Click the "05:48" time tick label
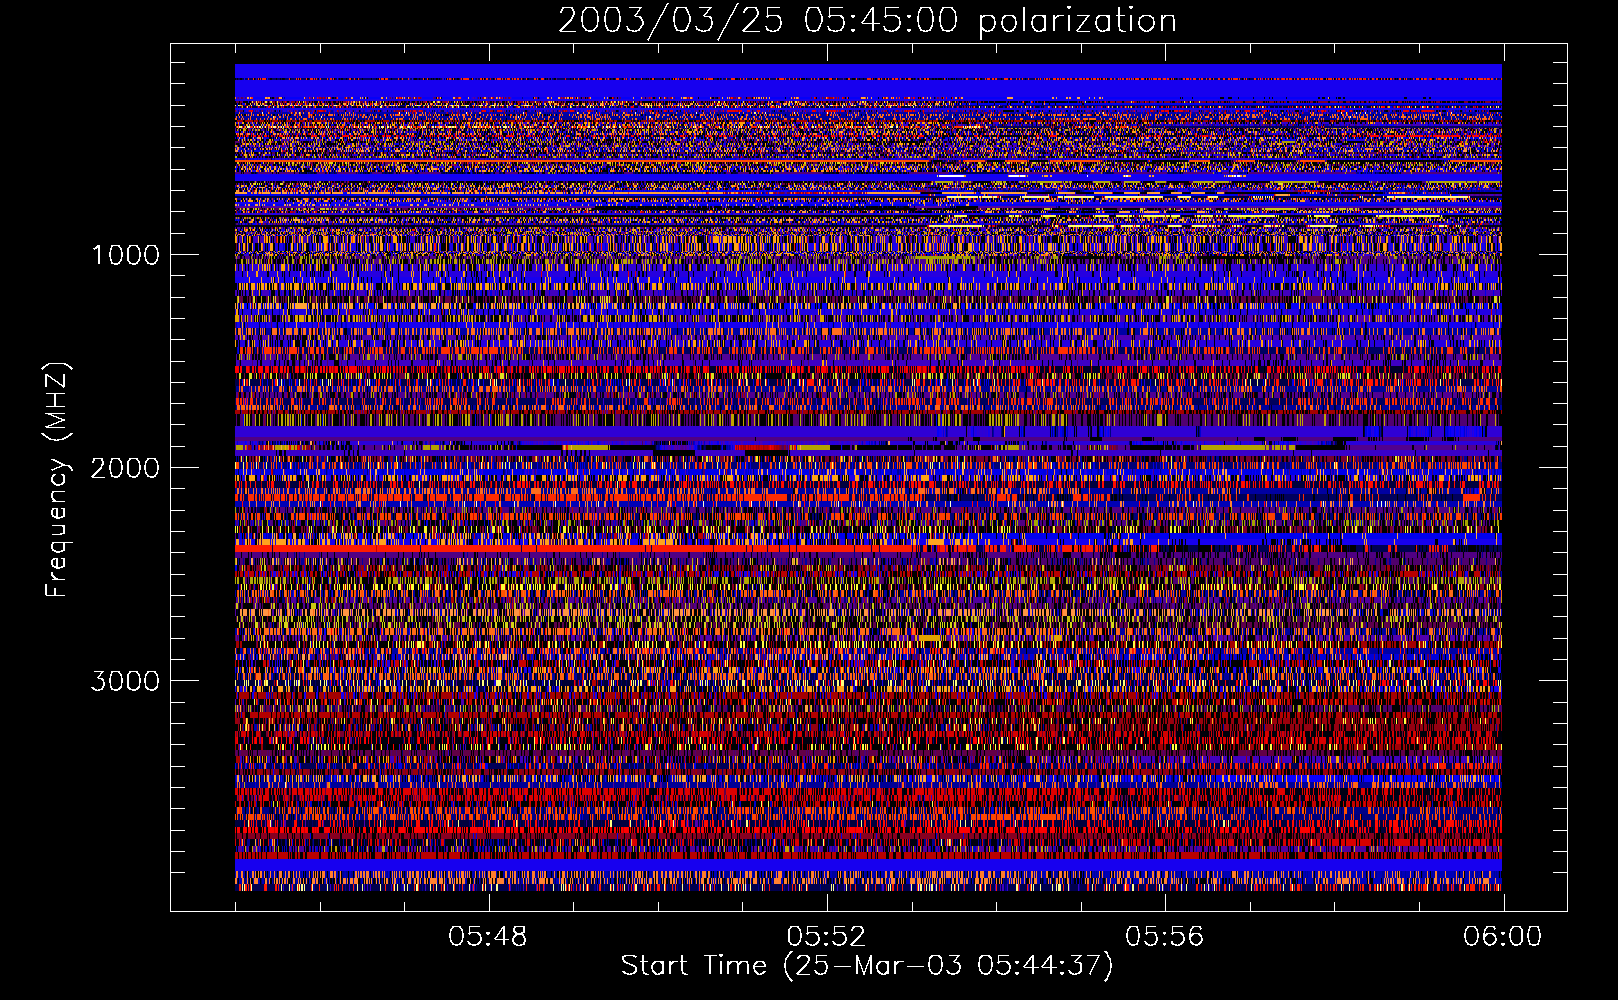This screenshot has width=1618, height=1000. [x=488, y=937]
